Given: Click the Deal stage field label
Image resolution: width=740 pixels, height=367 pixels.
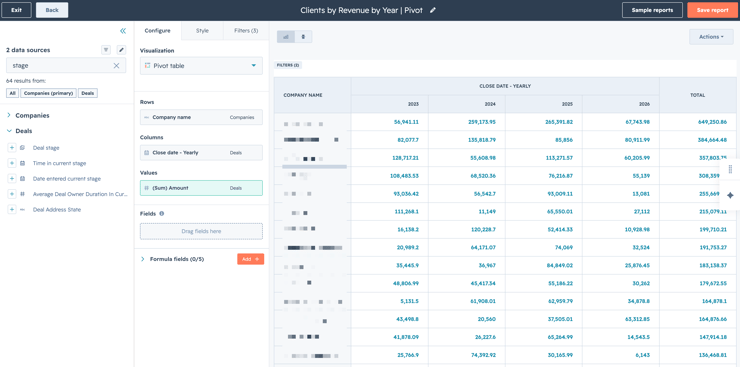Looking at the screenshot, I should click(46, 148).
